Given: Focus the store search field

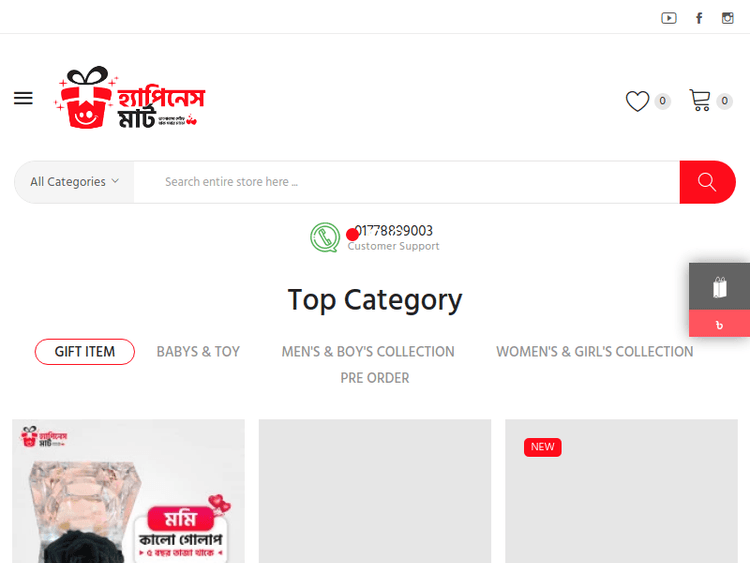Looking at the screenshot, I should tap(407, 182).
